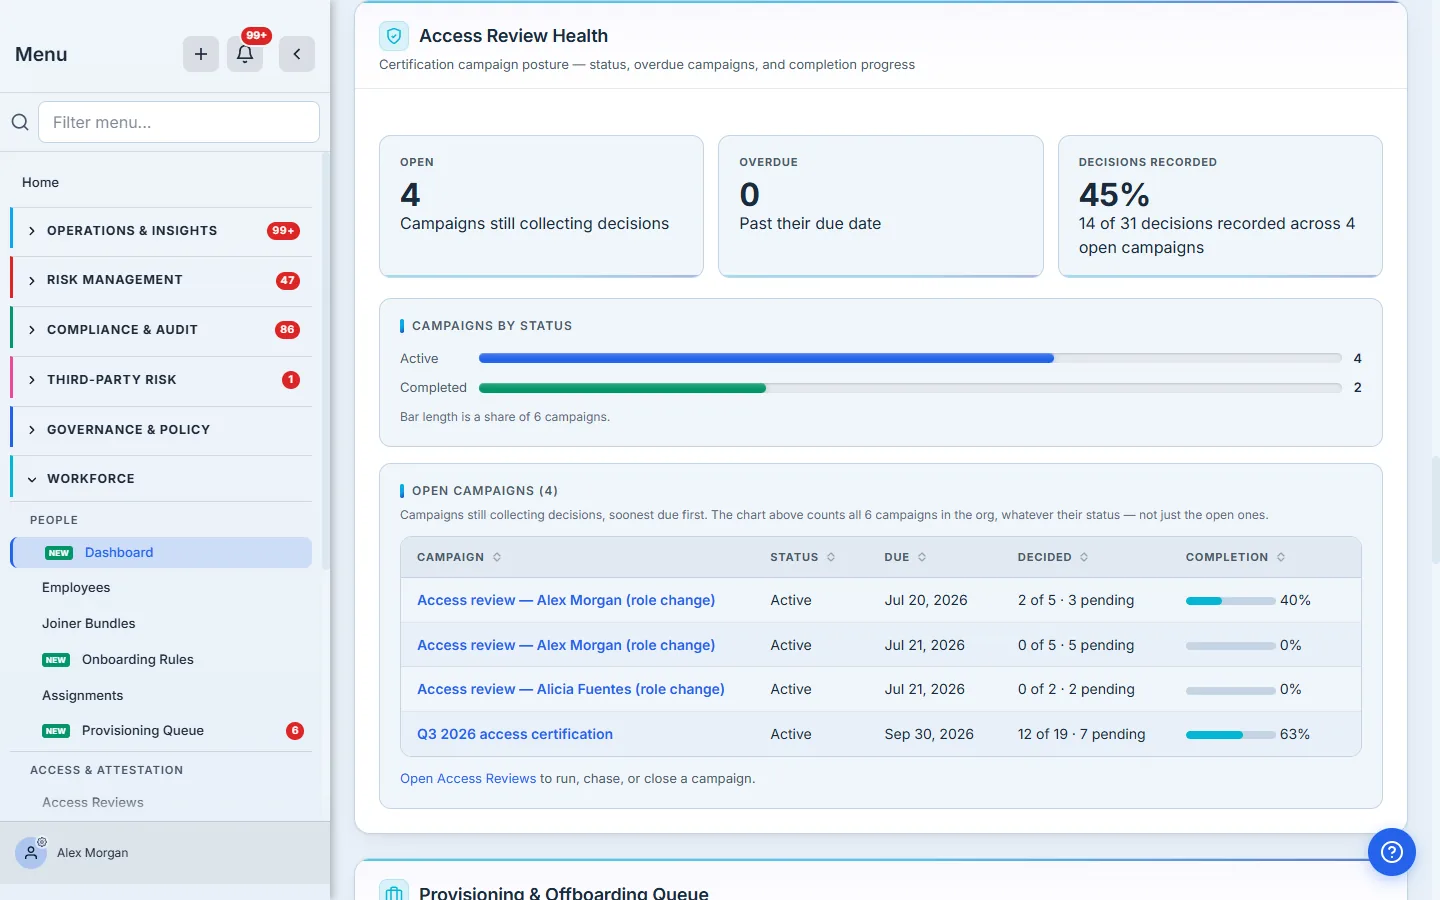Expand the Risk Management section chevron
Image resolution: width=1440 pixels, height=900 pixels.
click(32, 280)
